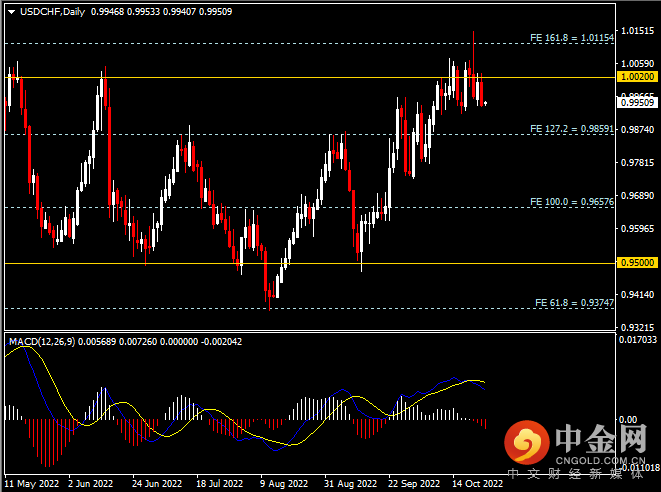Click the 0.96890 price axis value
The width and height of the screenshot is (661, 492).
(x=638, y=196)
